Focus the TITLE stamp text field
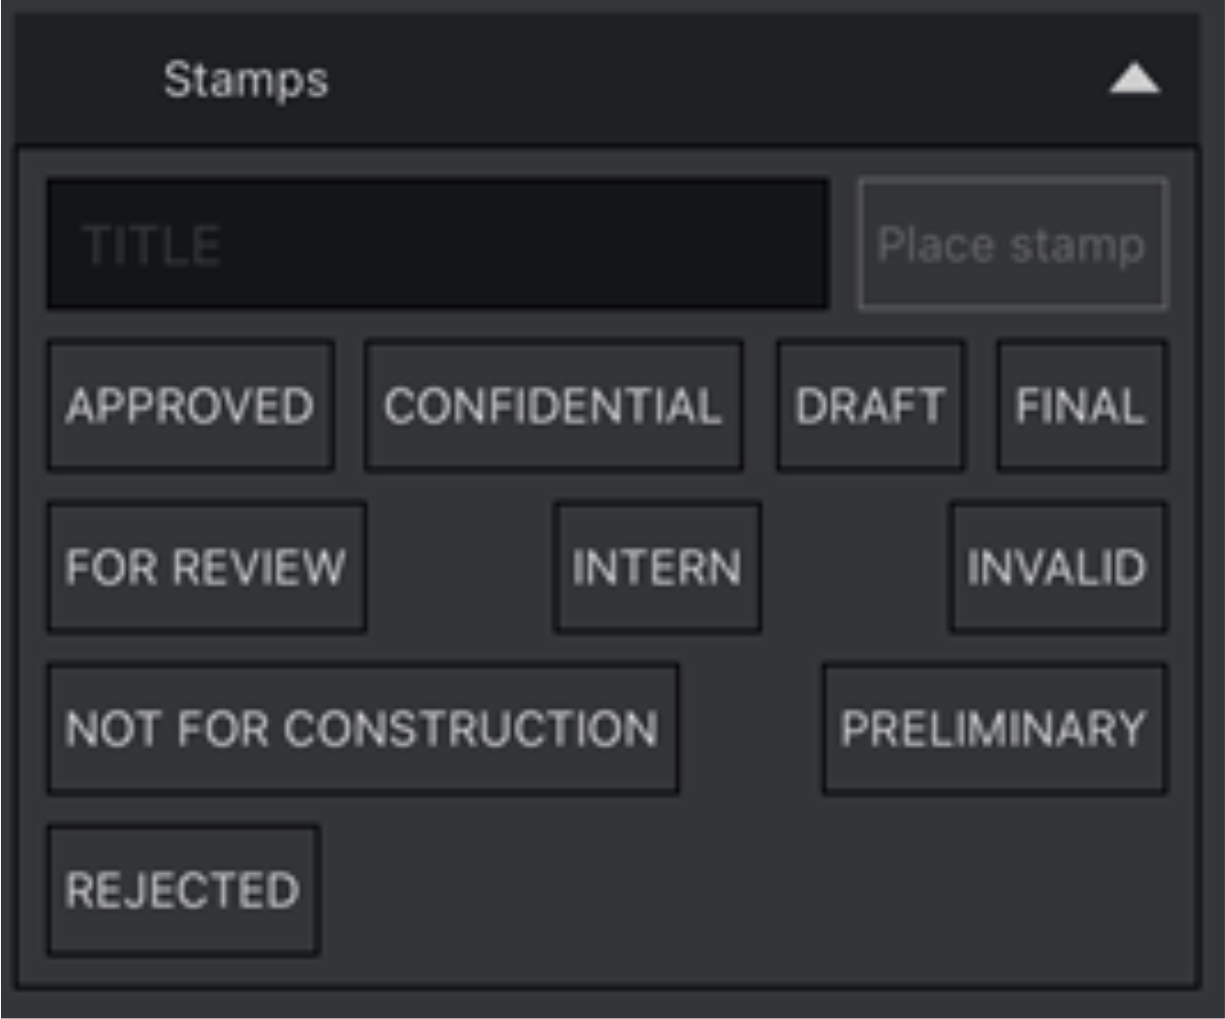Image resolution: width=1225 pixels, height=1019 pixels. point(437,244)
